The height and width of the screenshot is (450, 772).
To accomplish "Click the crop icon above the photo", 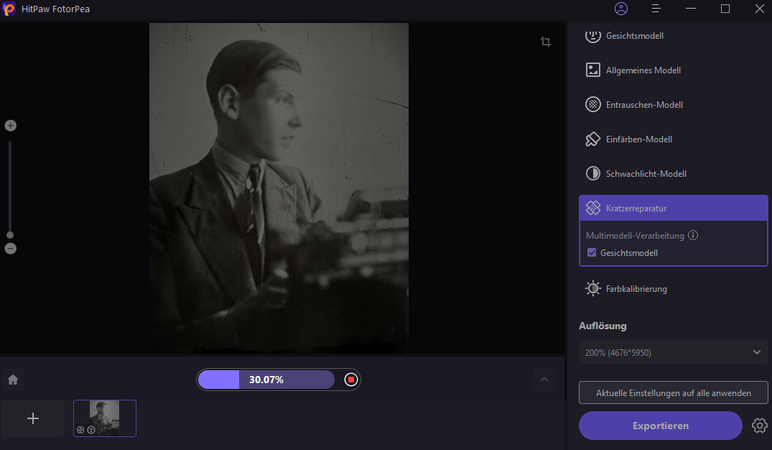I will tap(545, 42).
